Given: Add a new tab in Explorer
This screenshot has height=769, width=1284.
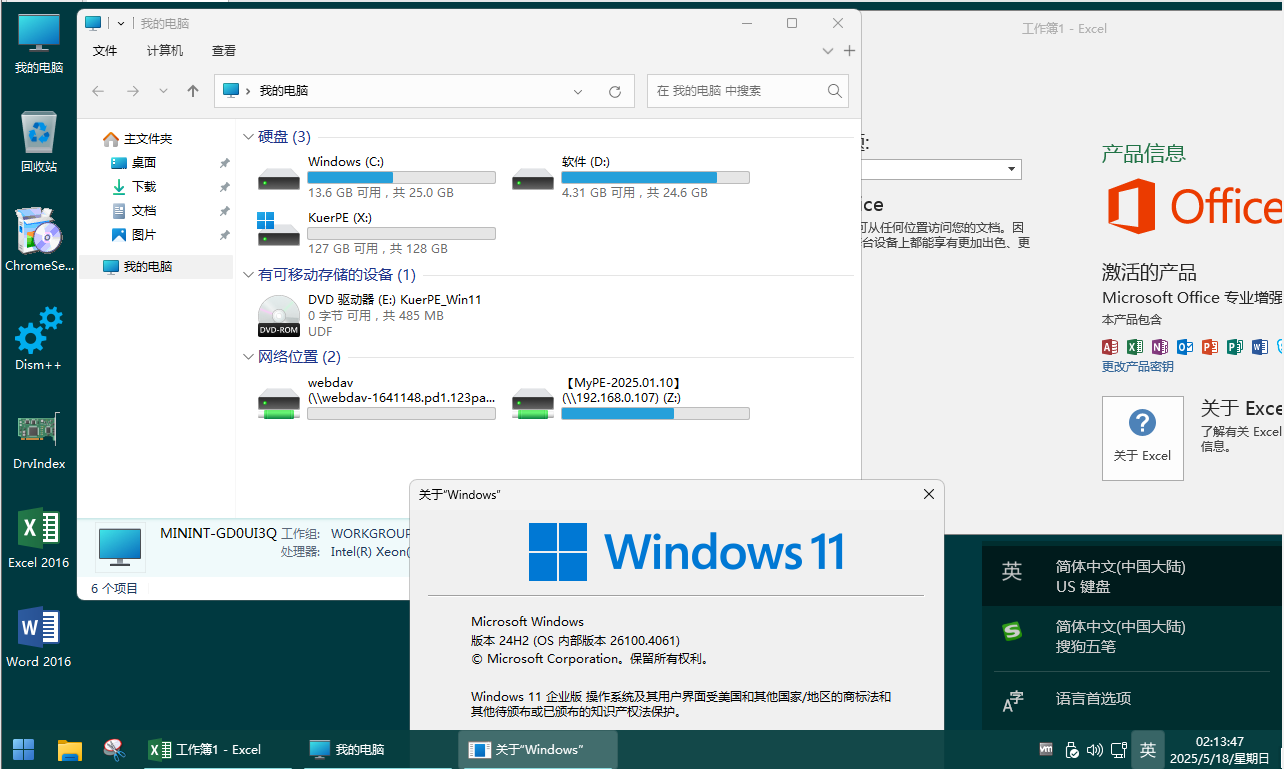Looking at the screenshot, I should click(849, 50).
